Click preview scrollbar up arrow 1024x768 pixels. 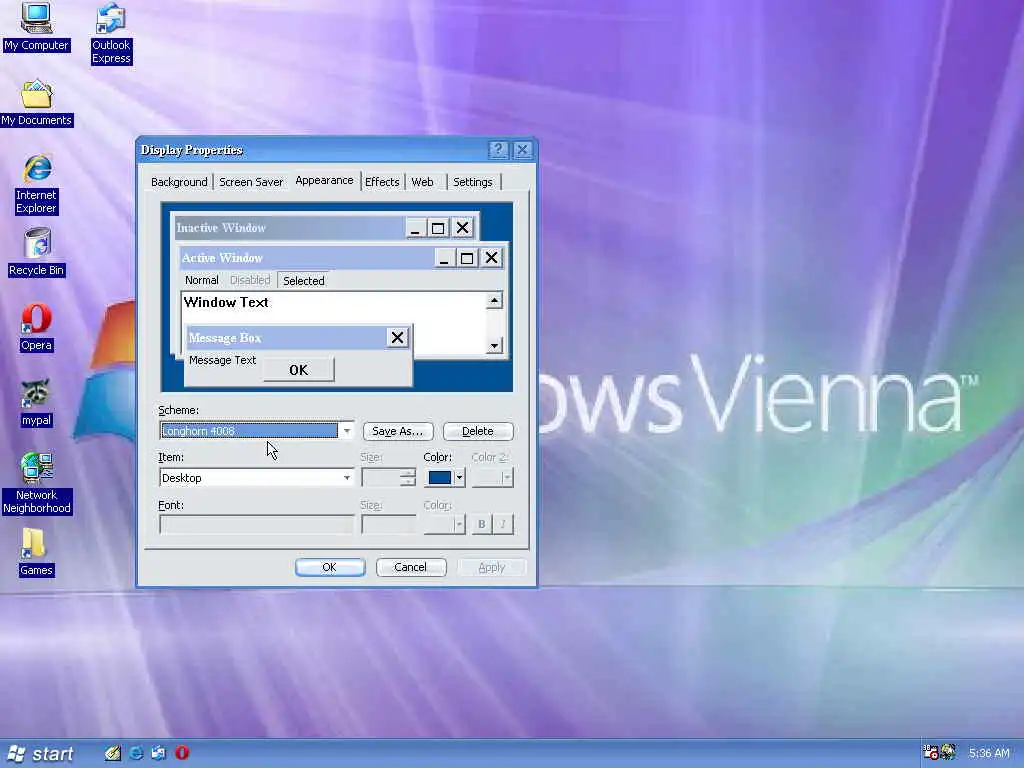click(x=494, y=300)
